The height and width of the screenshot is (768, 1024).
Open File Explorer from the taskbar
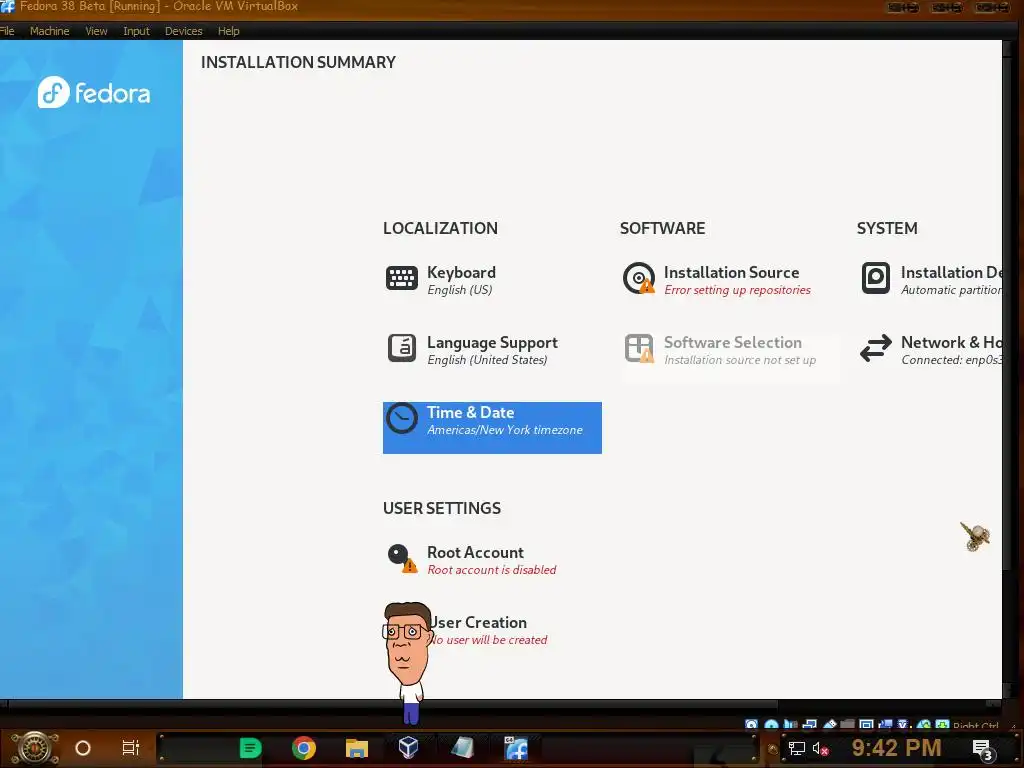pos(357,748)
